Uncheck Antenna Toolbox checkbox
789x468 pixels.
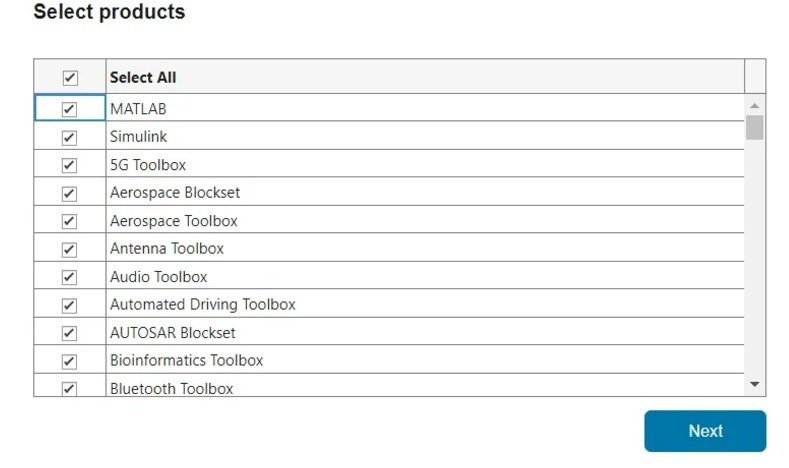[x=70, y=249]
